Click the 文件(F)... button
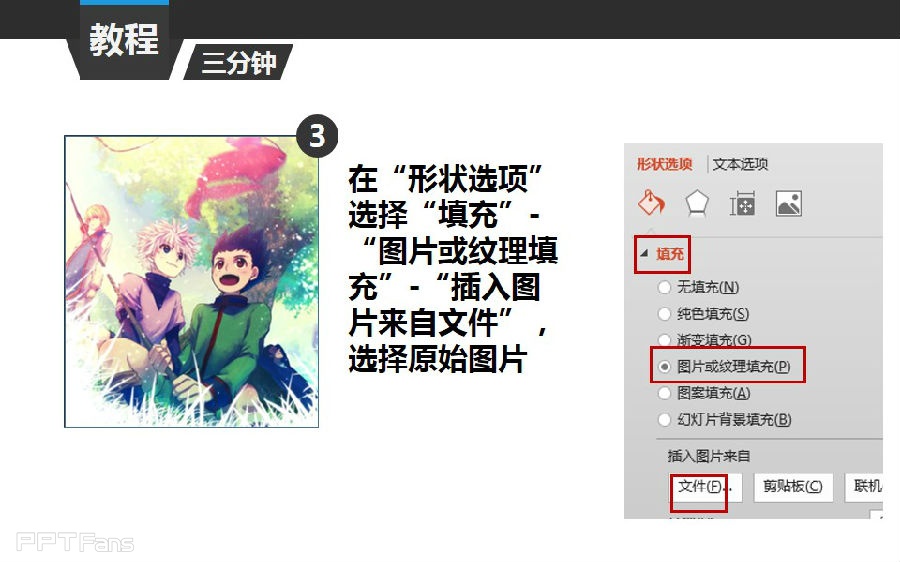900x562 pixels. [705, 487]
